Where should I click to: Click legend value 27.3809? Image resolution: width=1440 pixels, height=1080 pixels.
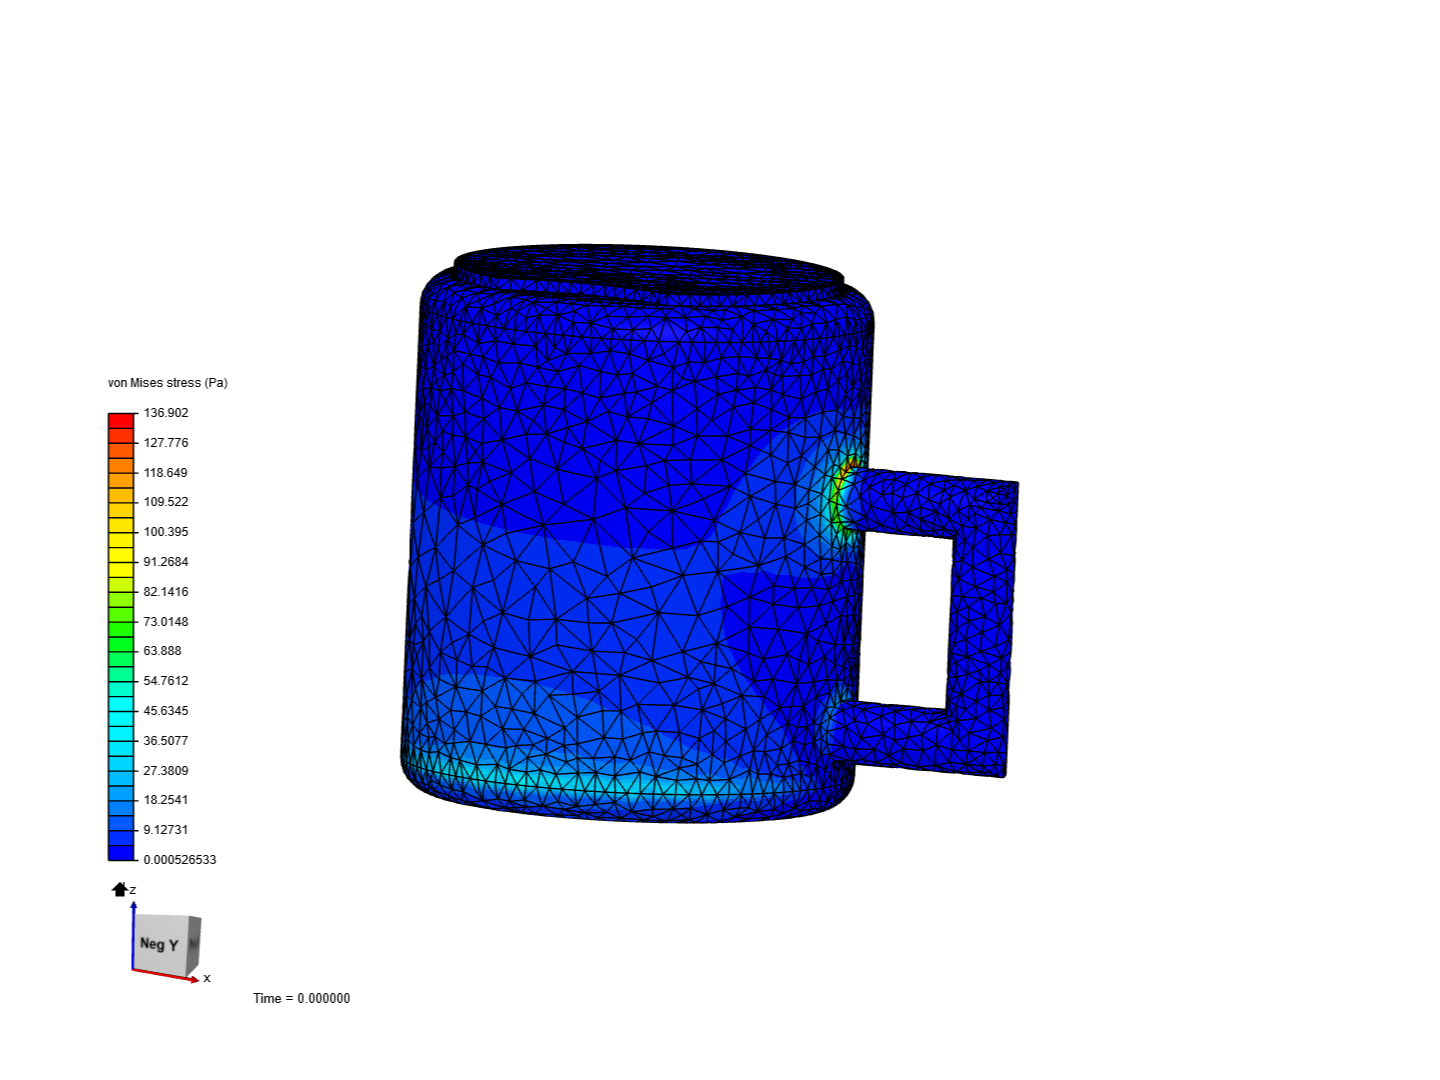166,771
